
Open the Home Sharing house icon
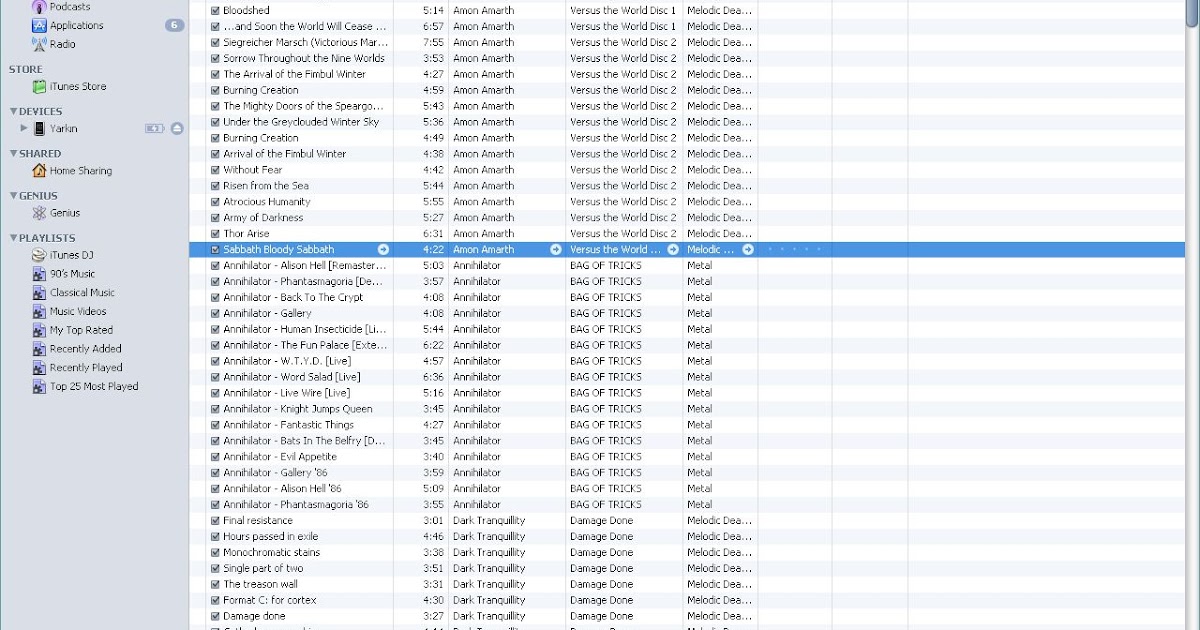tap(39, 171)
